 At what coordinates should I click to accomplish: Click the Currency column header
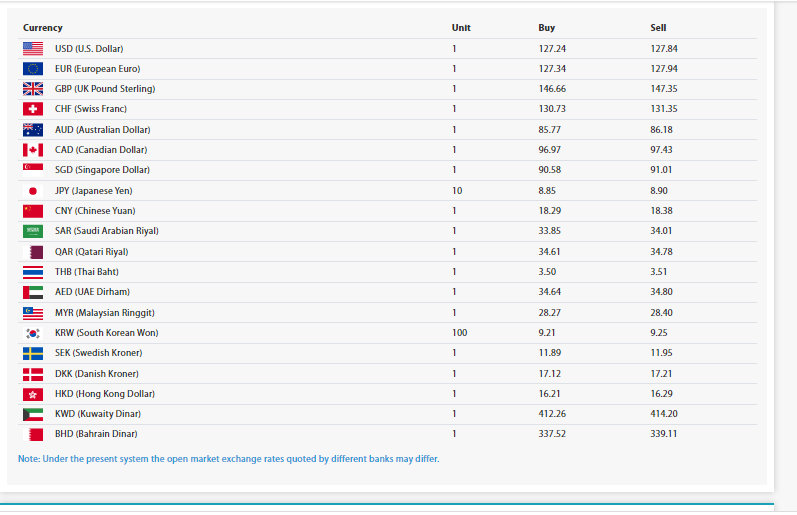pos(42,28)
